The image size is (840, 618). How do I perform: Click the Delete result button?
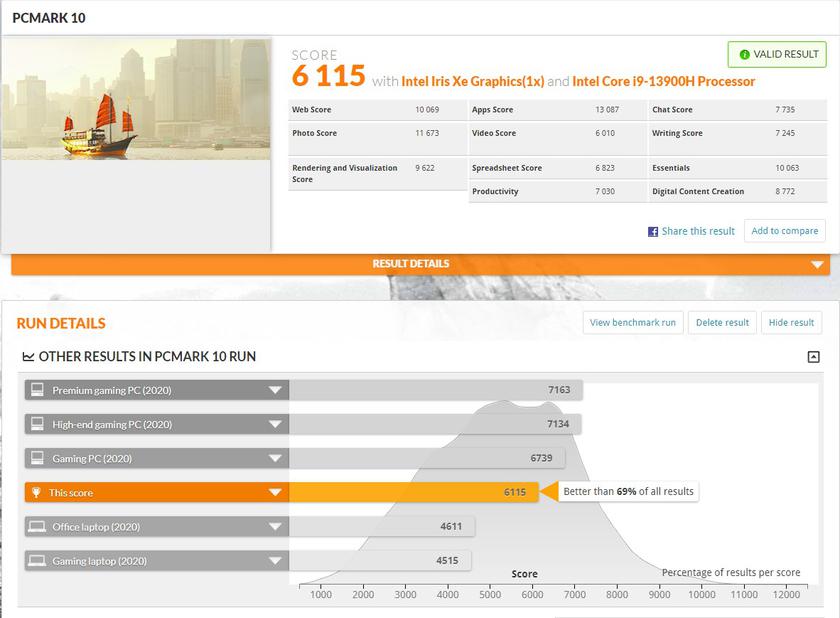tap(722, 322)
